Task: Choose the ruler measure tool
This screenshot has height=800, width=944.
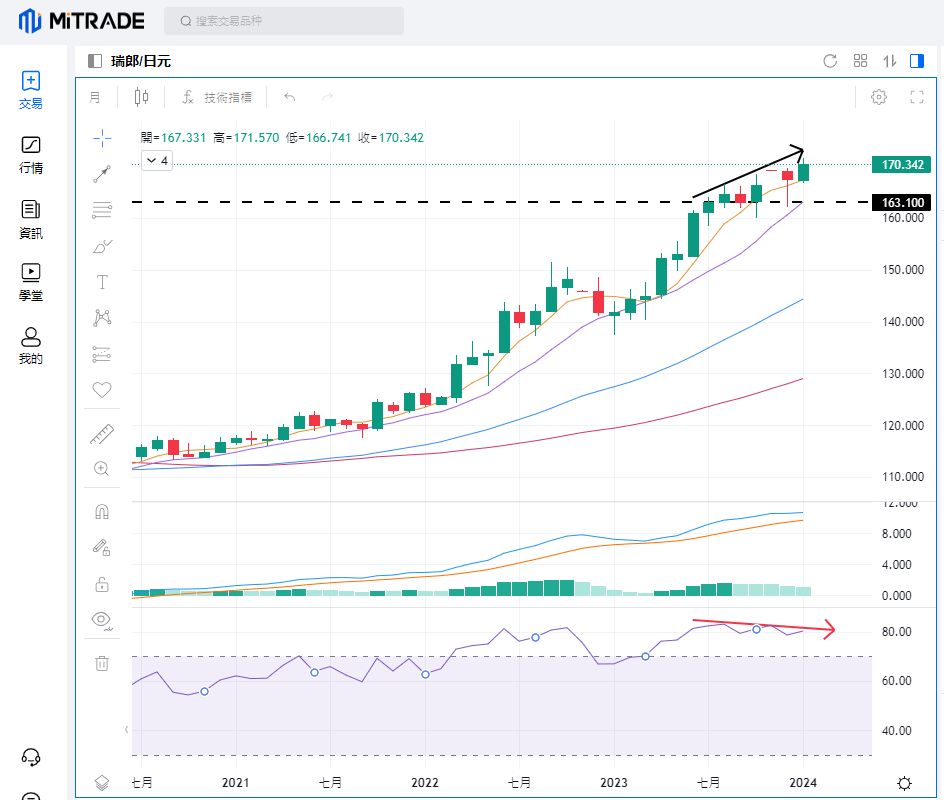Action: point(102,434)
